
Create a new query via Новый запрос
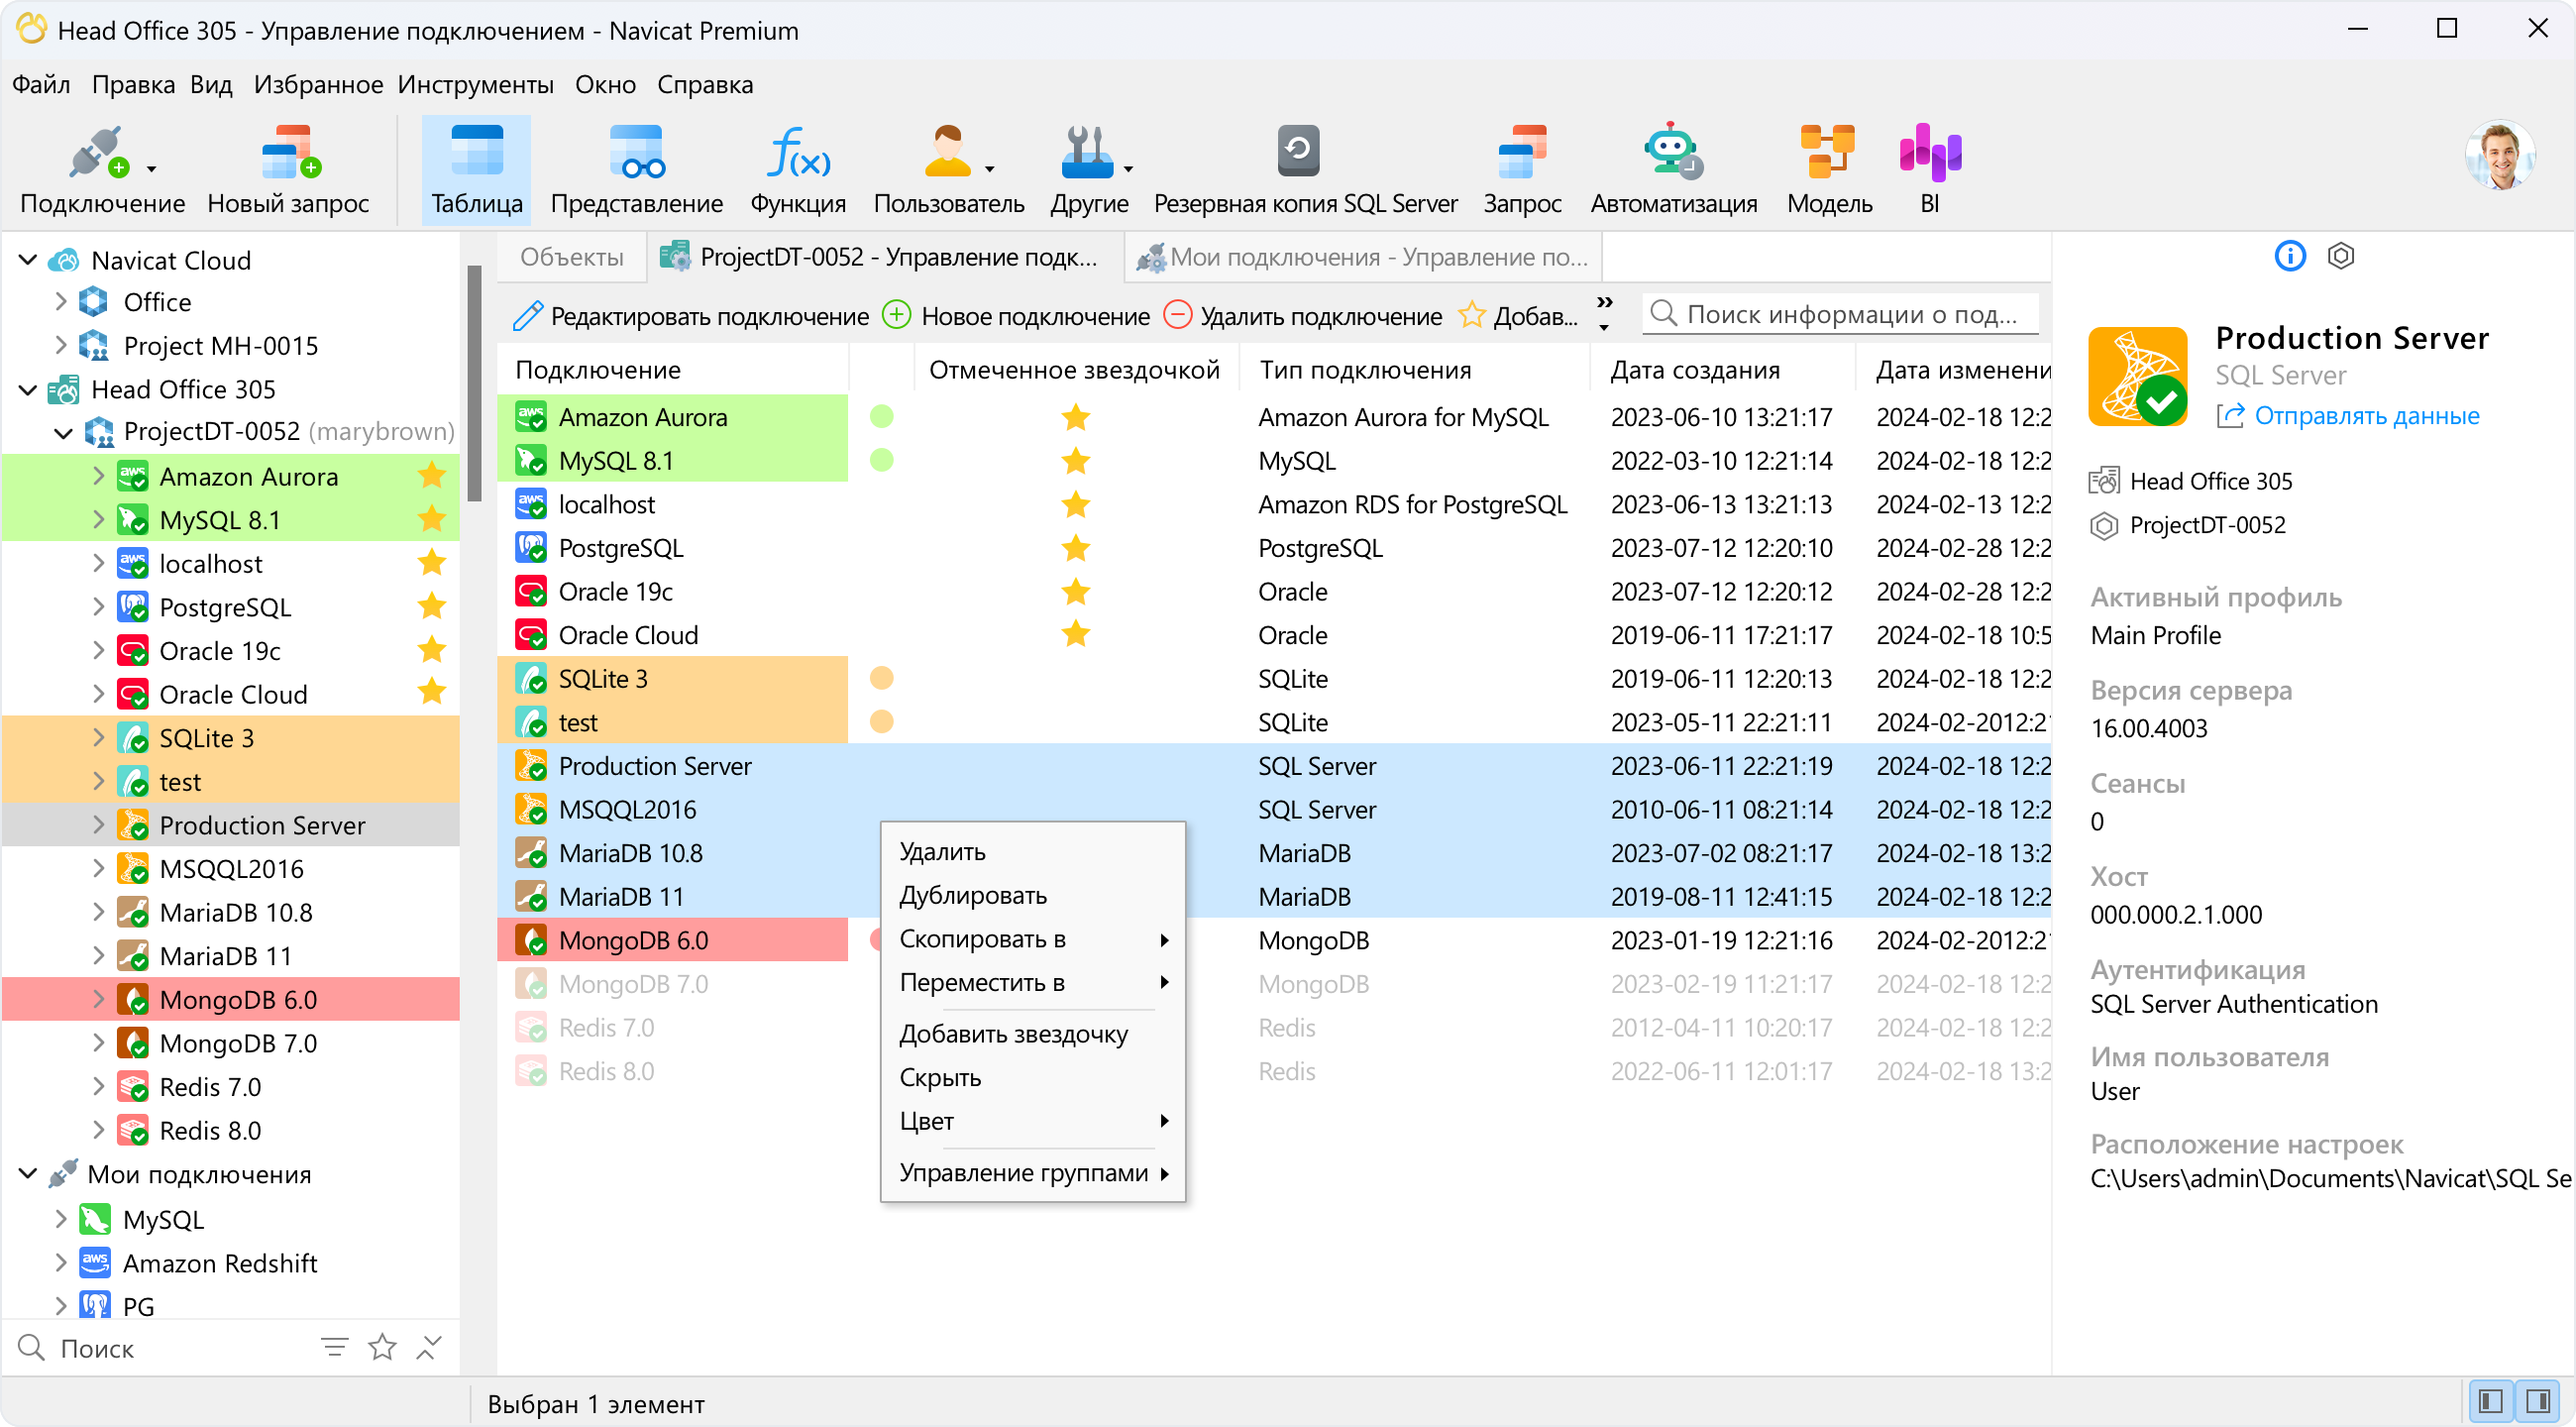click(288, 171)
